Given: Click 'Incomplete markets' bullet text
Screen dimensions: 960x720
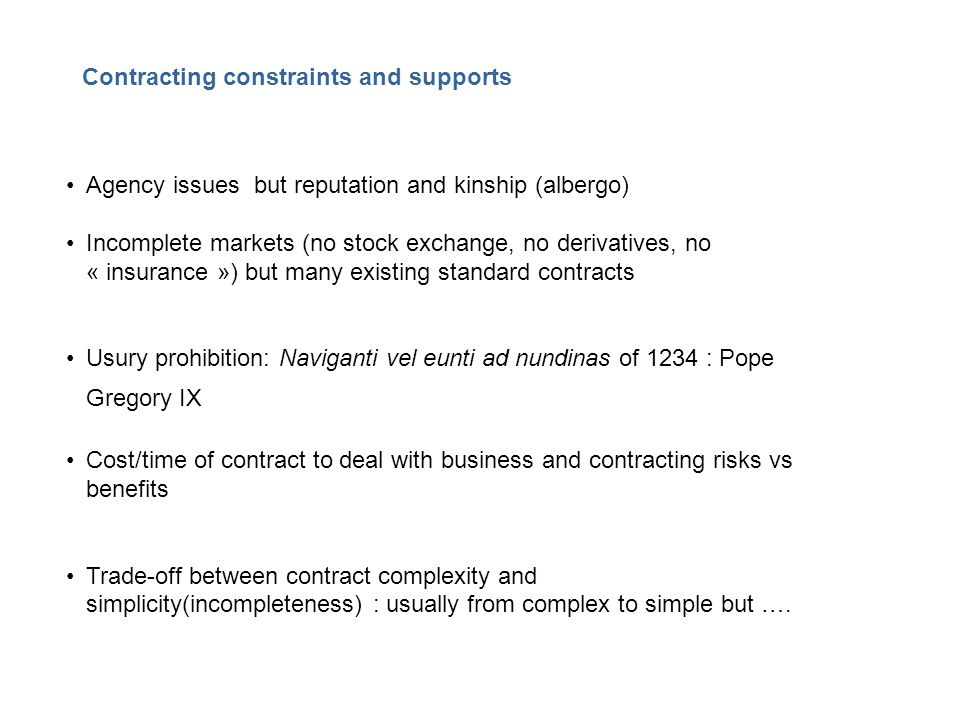Looking at the screenshot, I should coord(190,244).
